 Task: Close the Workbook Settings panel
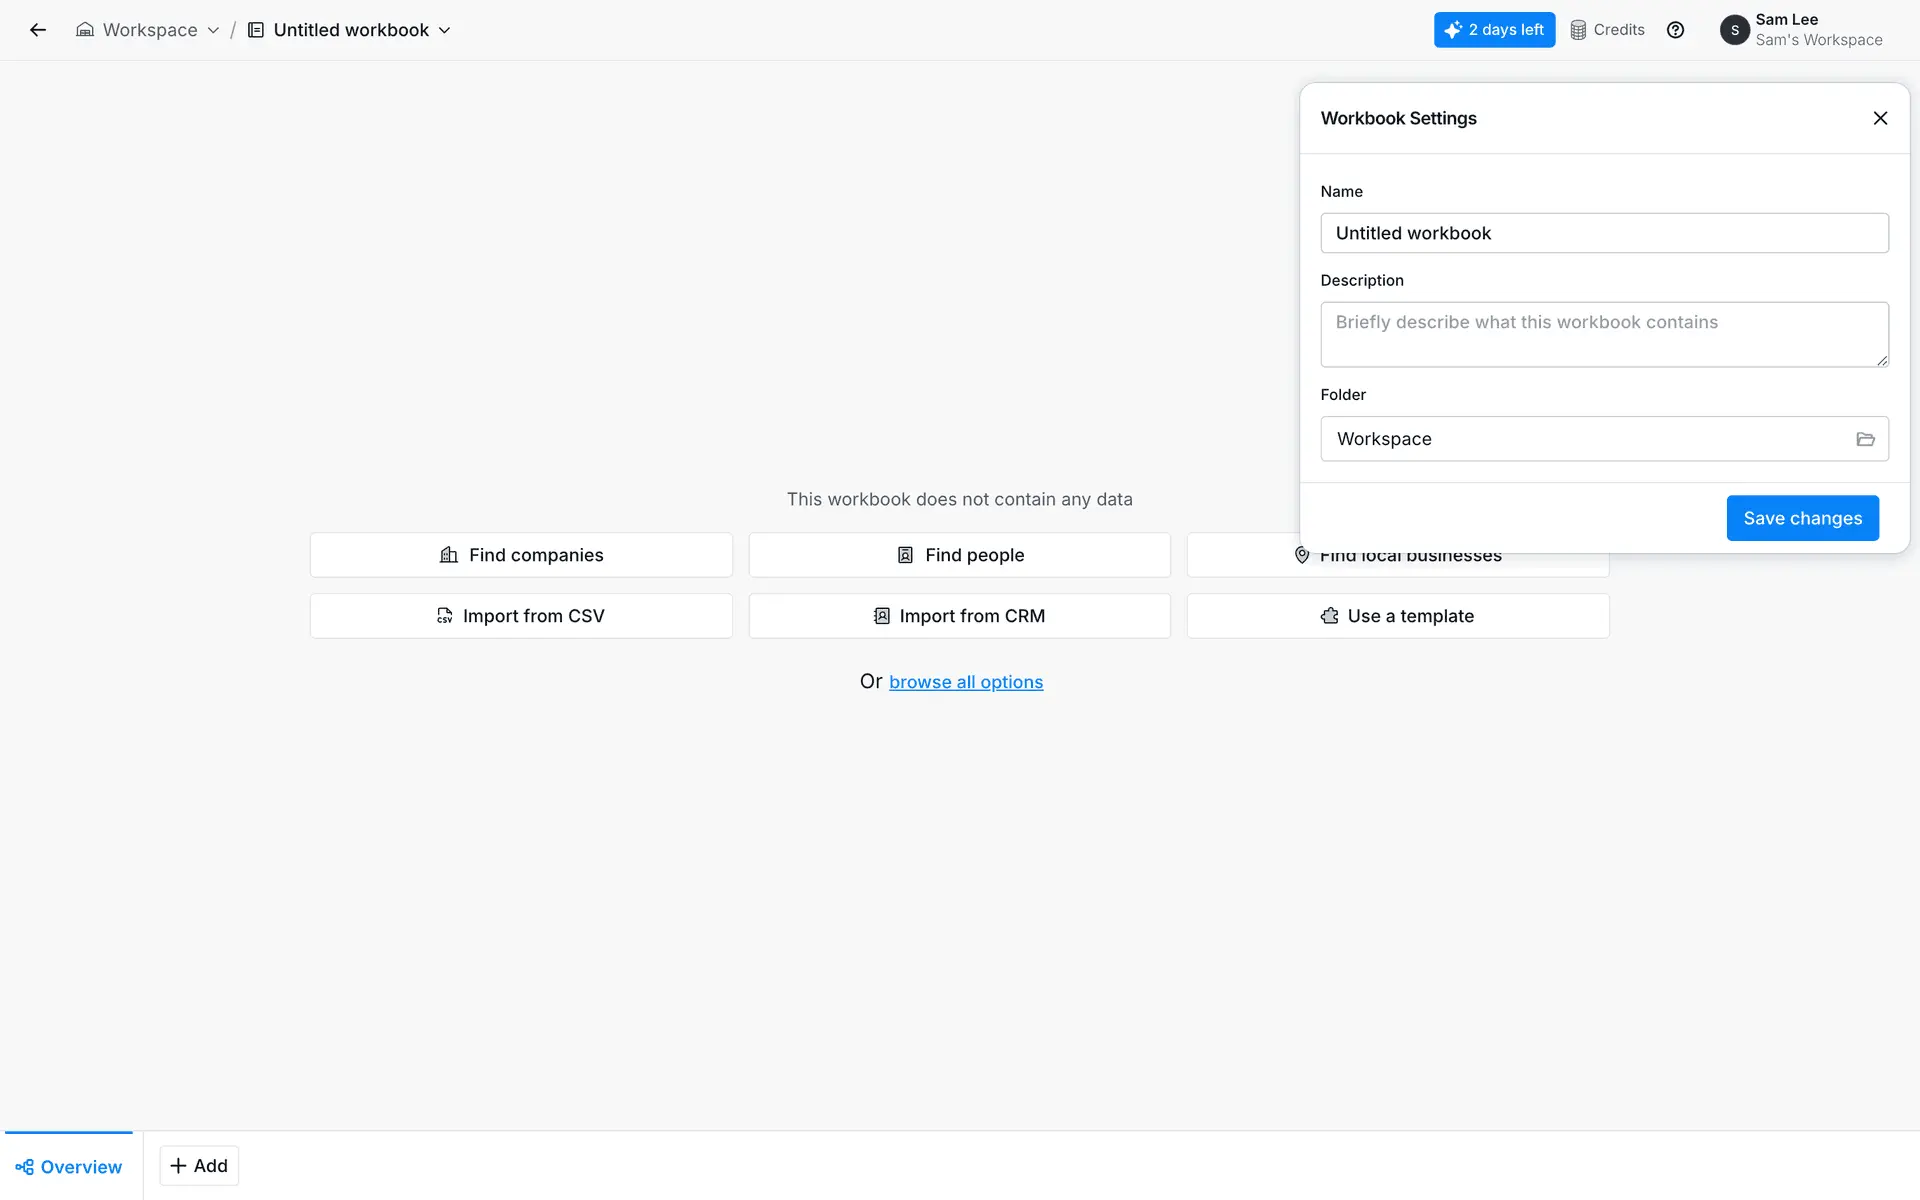pos(1880,118)
